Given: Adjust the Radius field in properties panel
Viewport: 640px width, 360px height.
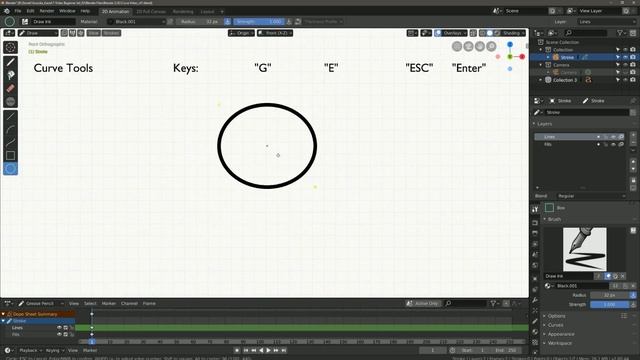Looking at the screenshot, I should coord(609,295).
